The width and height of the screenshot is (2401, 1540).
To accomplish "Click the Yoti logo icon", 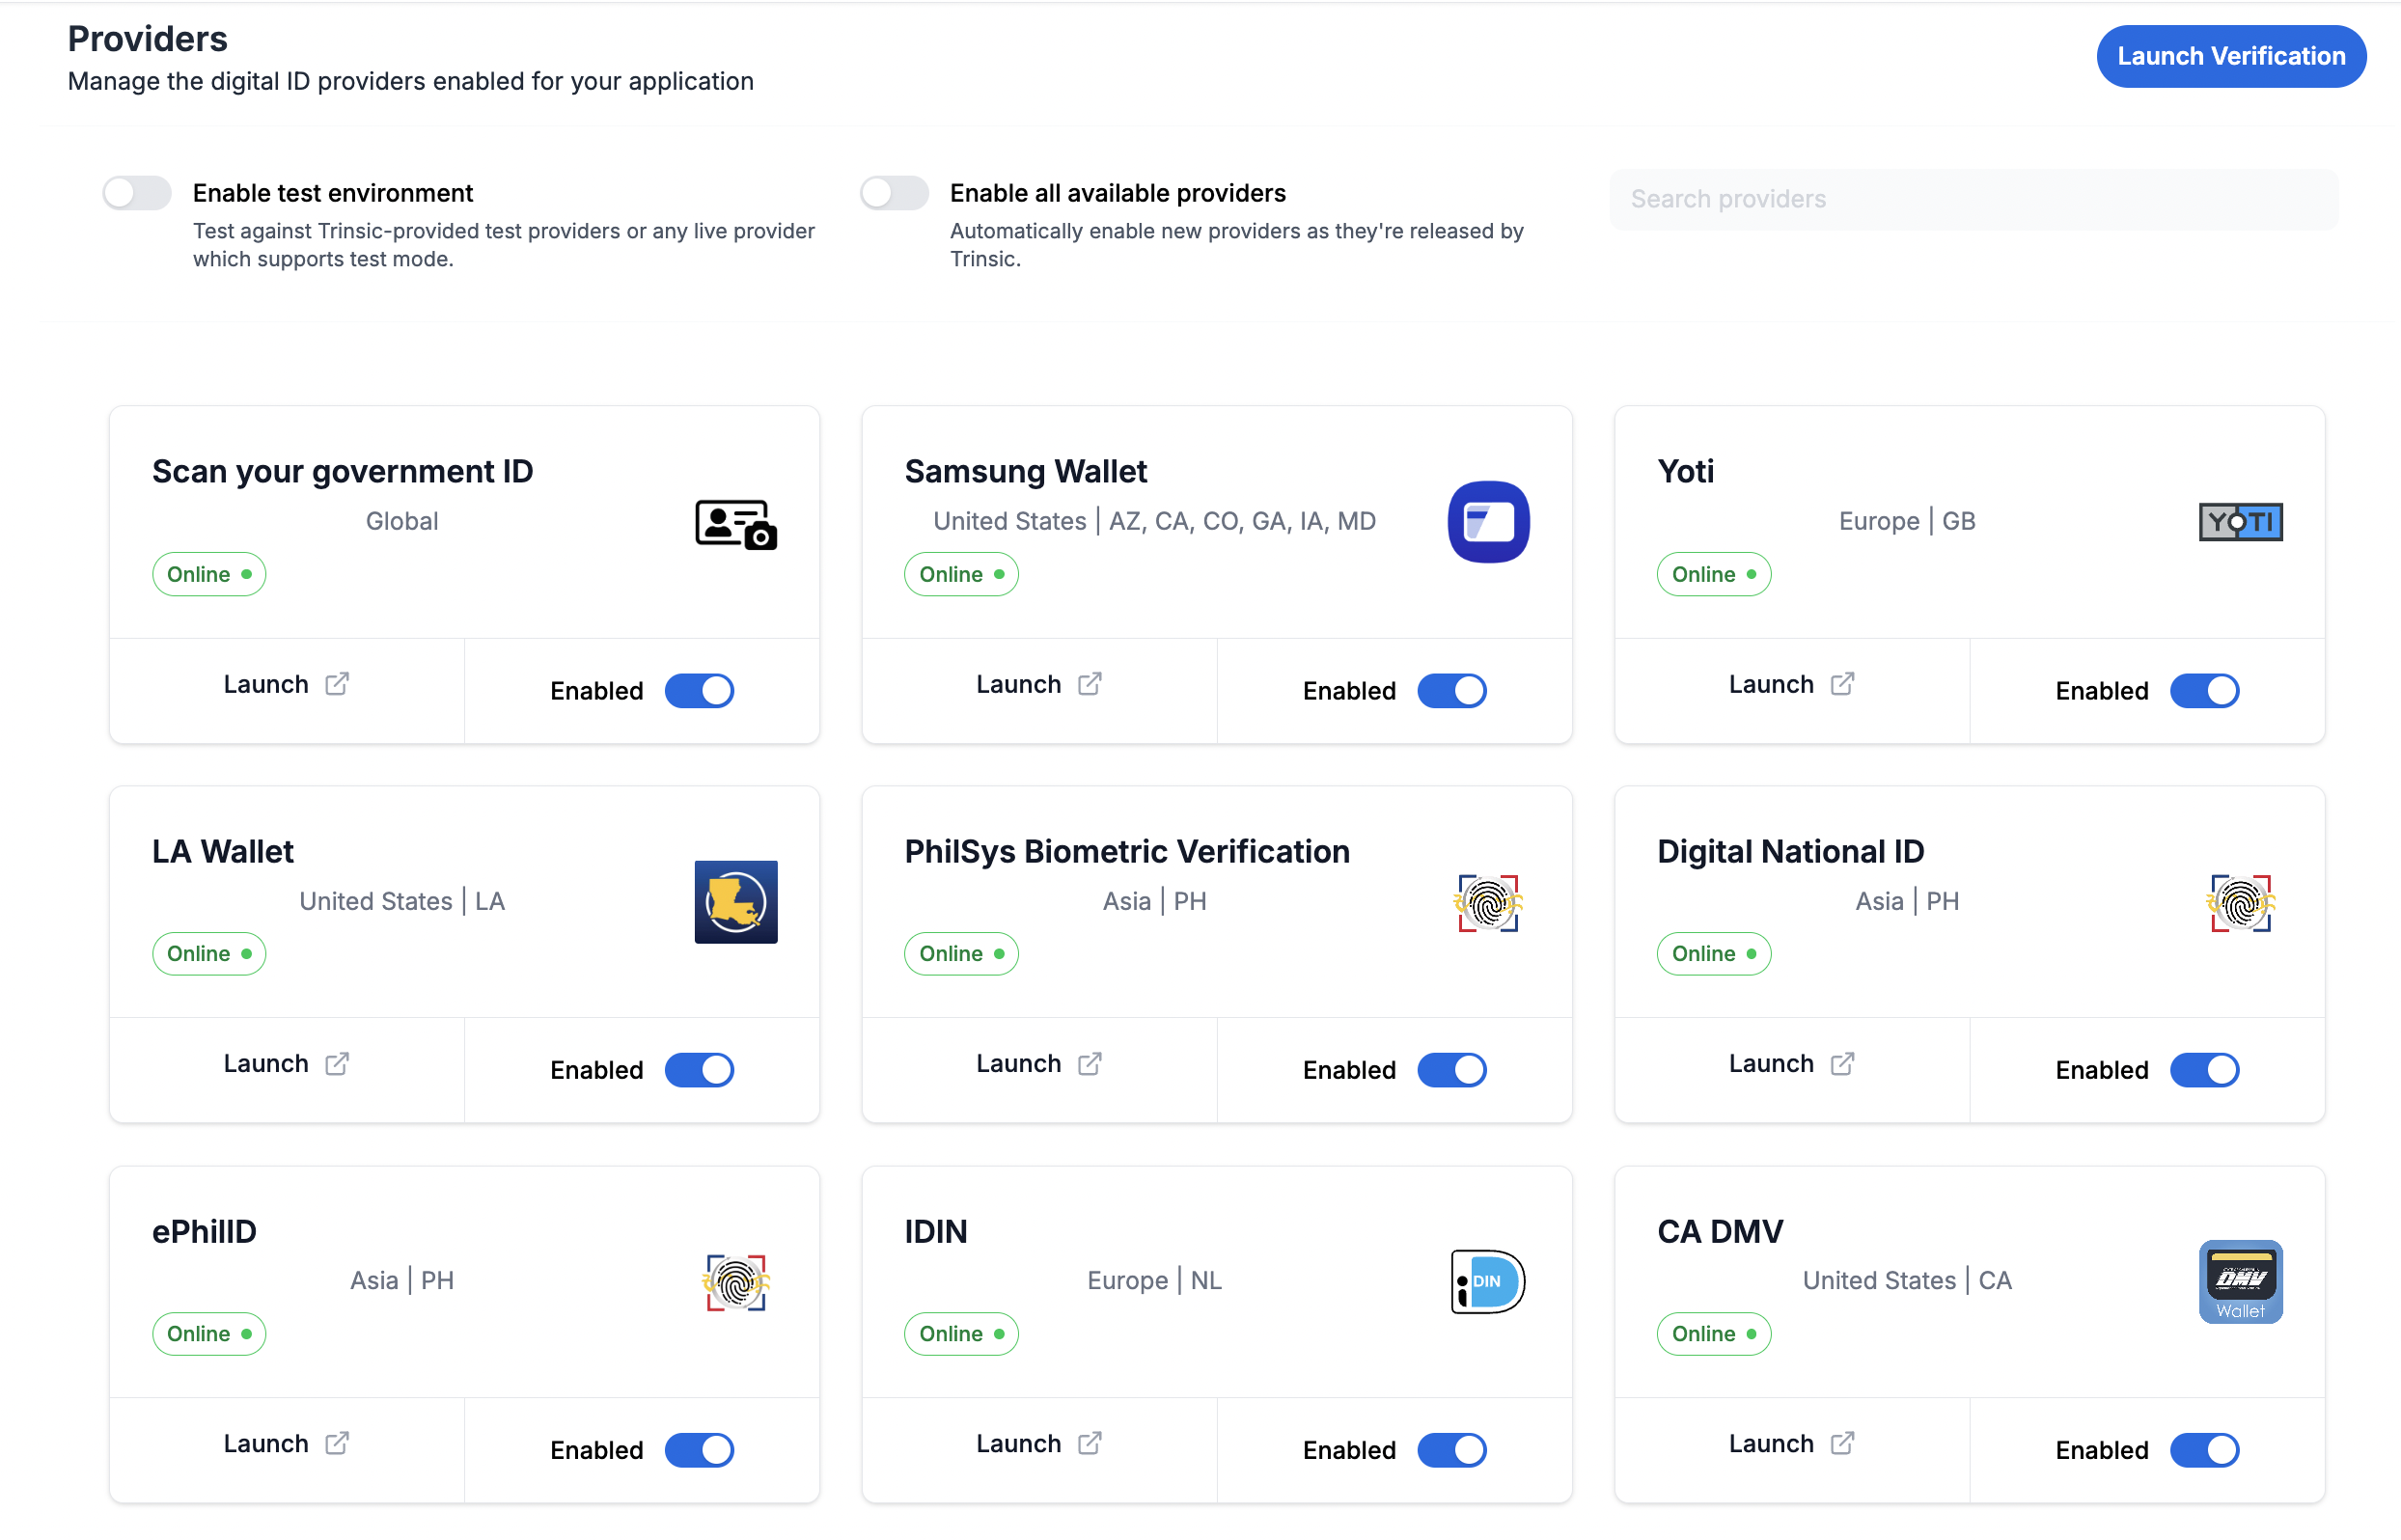I will click(2240, 521).
